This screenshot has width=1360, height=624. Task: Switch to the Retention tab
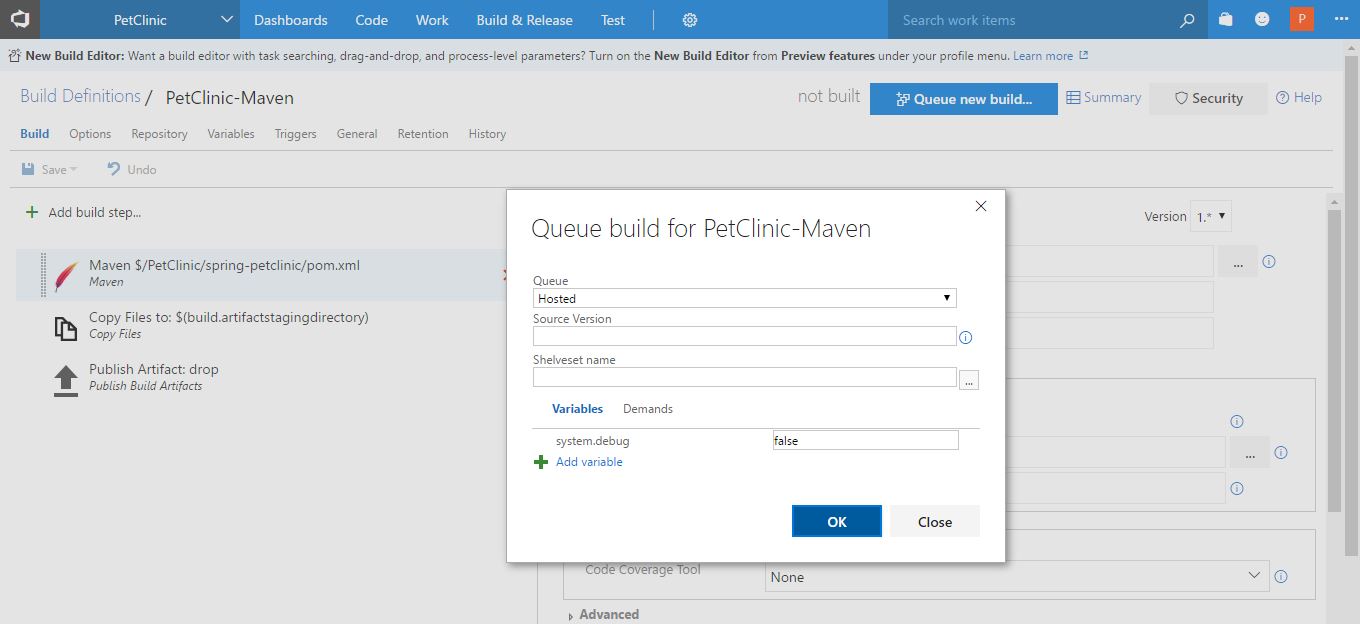tap(423, 134)
